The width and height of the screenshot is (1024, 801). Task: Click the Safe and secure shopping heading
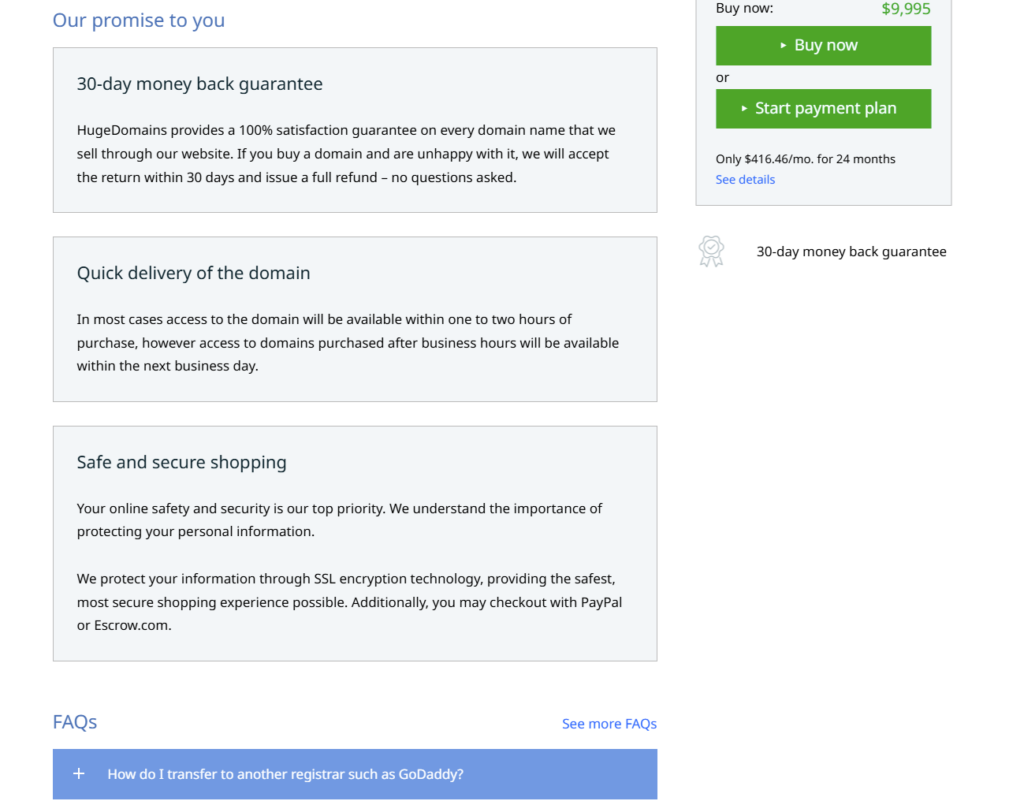point(182,462)
